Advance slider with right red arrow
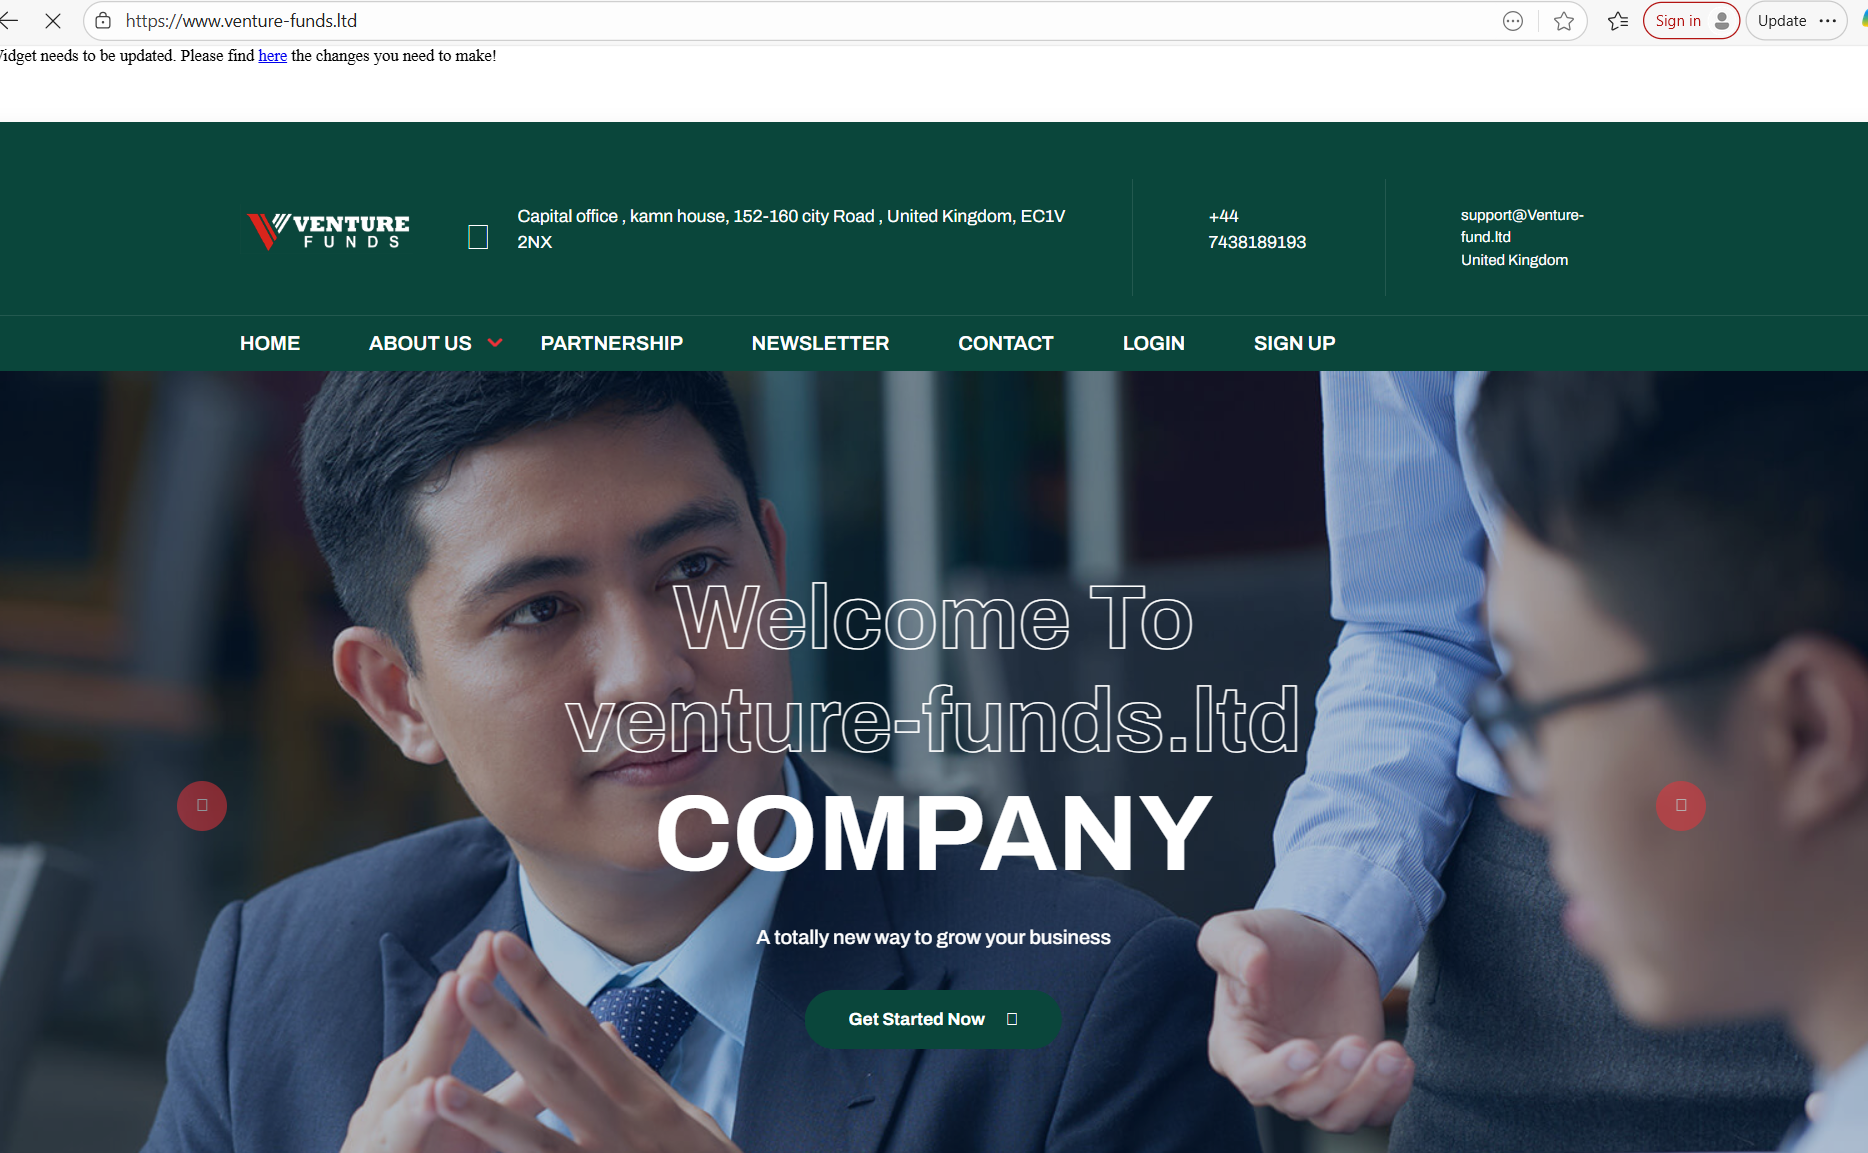Viewport: 1868px width, 1153px height. 1681,806
